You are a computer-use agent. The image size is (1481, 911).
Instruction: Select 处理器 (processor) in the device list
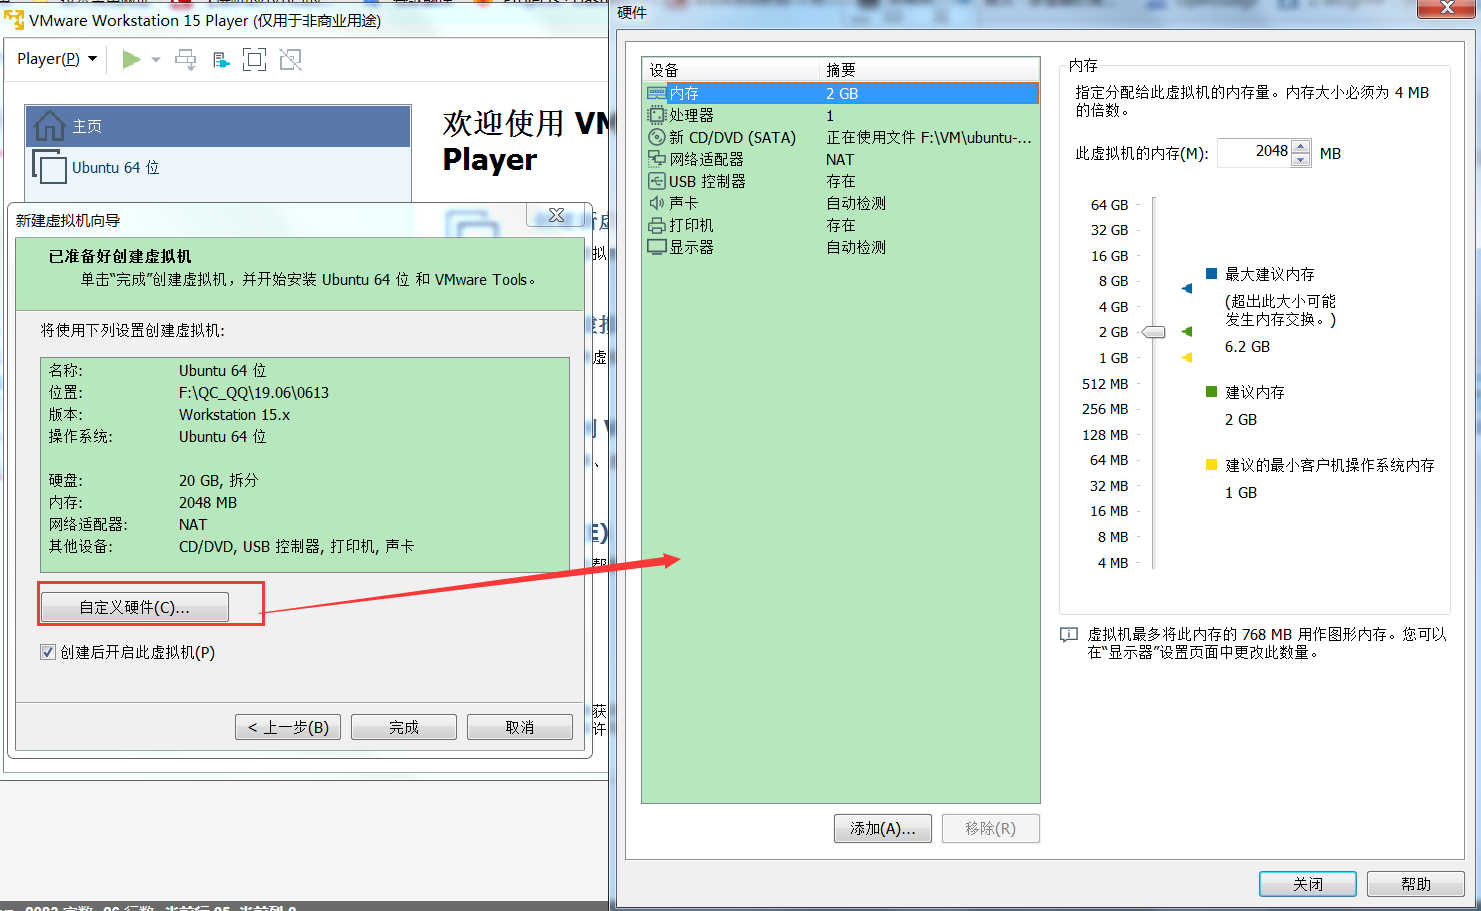(691, 115)
